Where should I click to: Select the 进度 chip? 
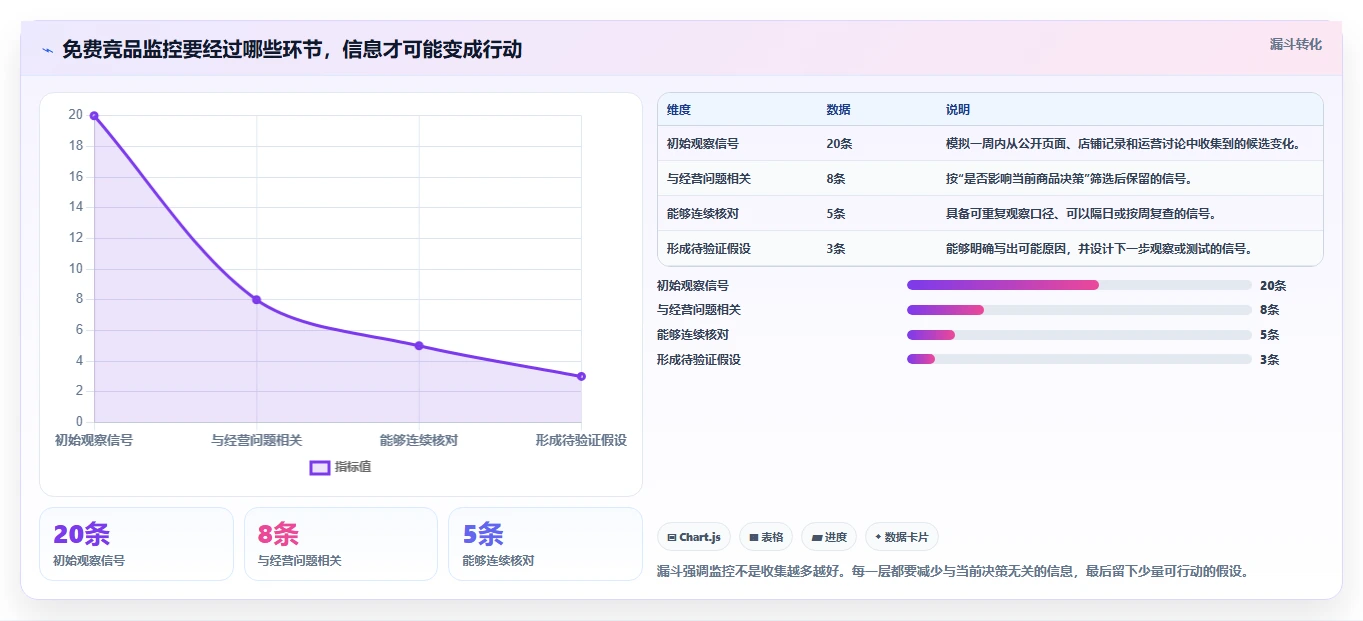point(829,537)
